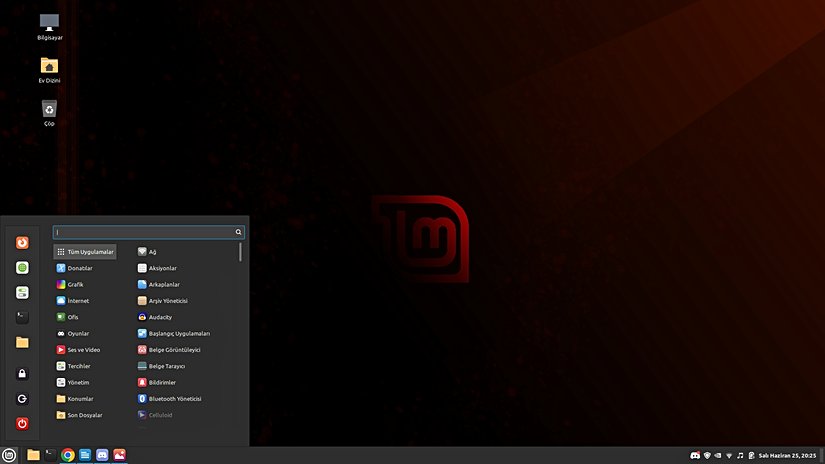
Task: Open System Settings from the favorites sidebar
Action: [22, 292]
